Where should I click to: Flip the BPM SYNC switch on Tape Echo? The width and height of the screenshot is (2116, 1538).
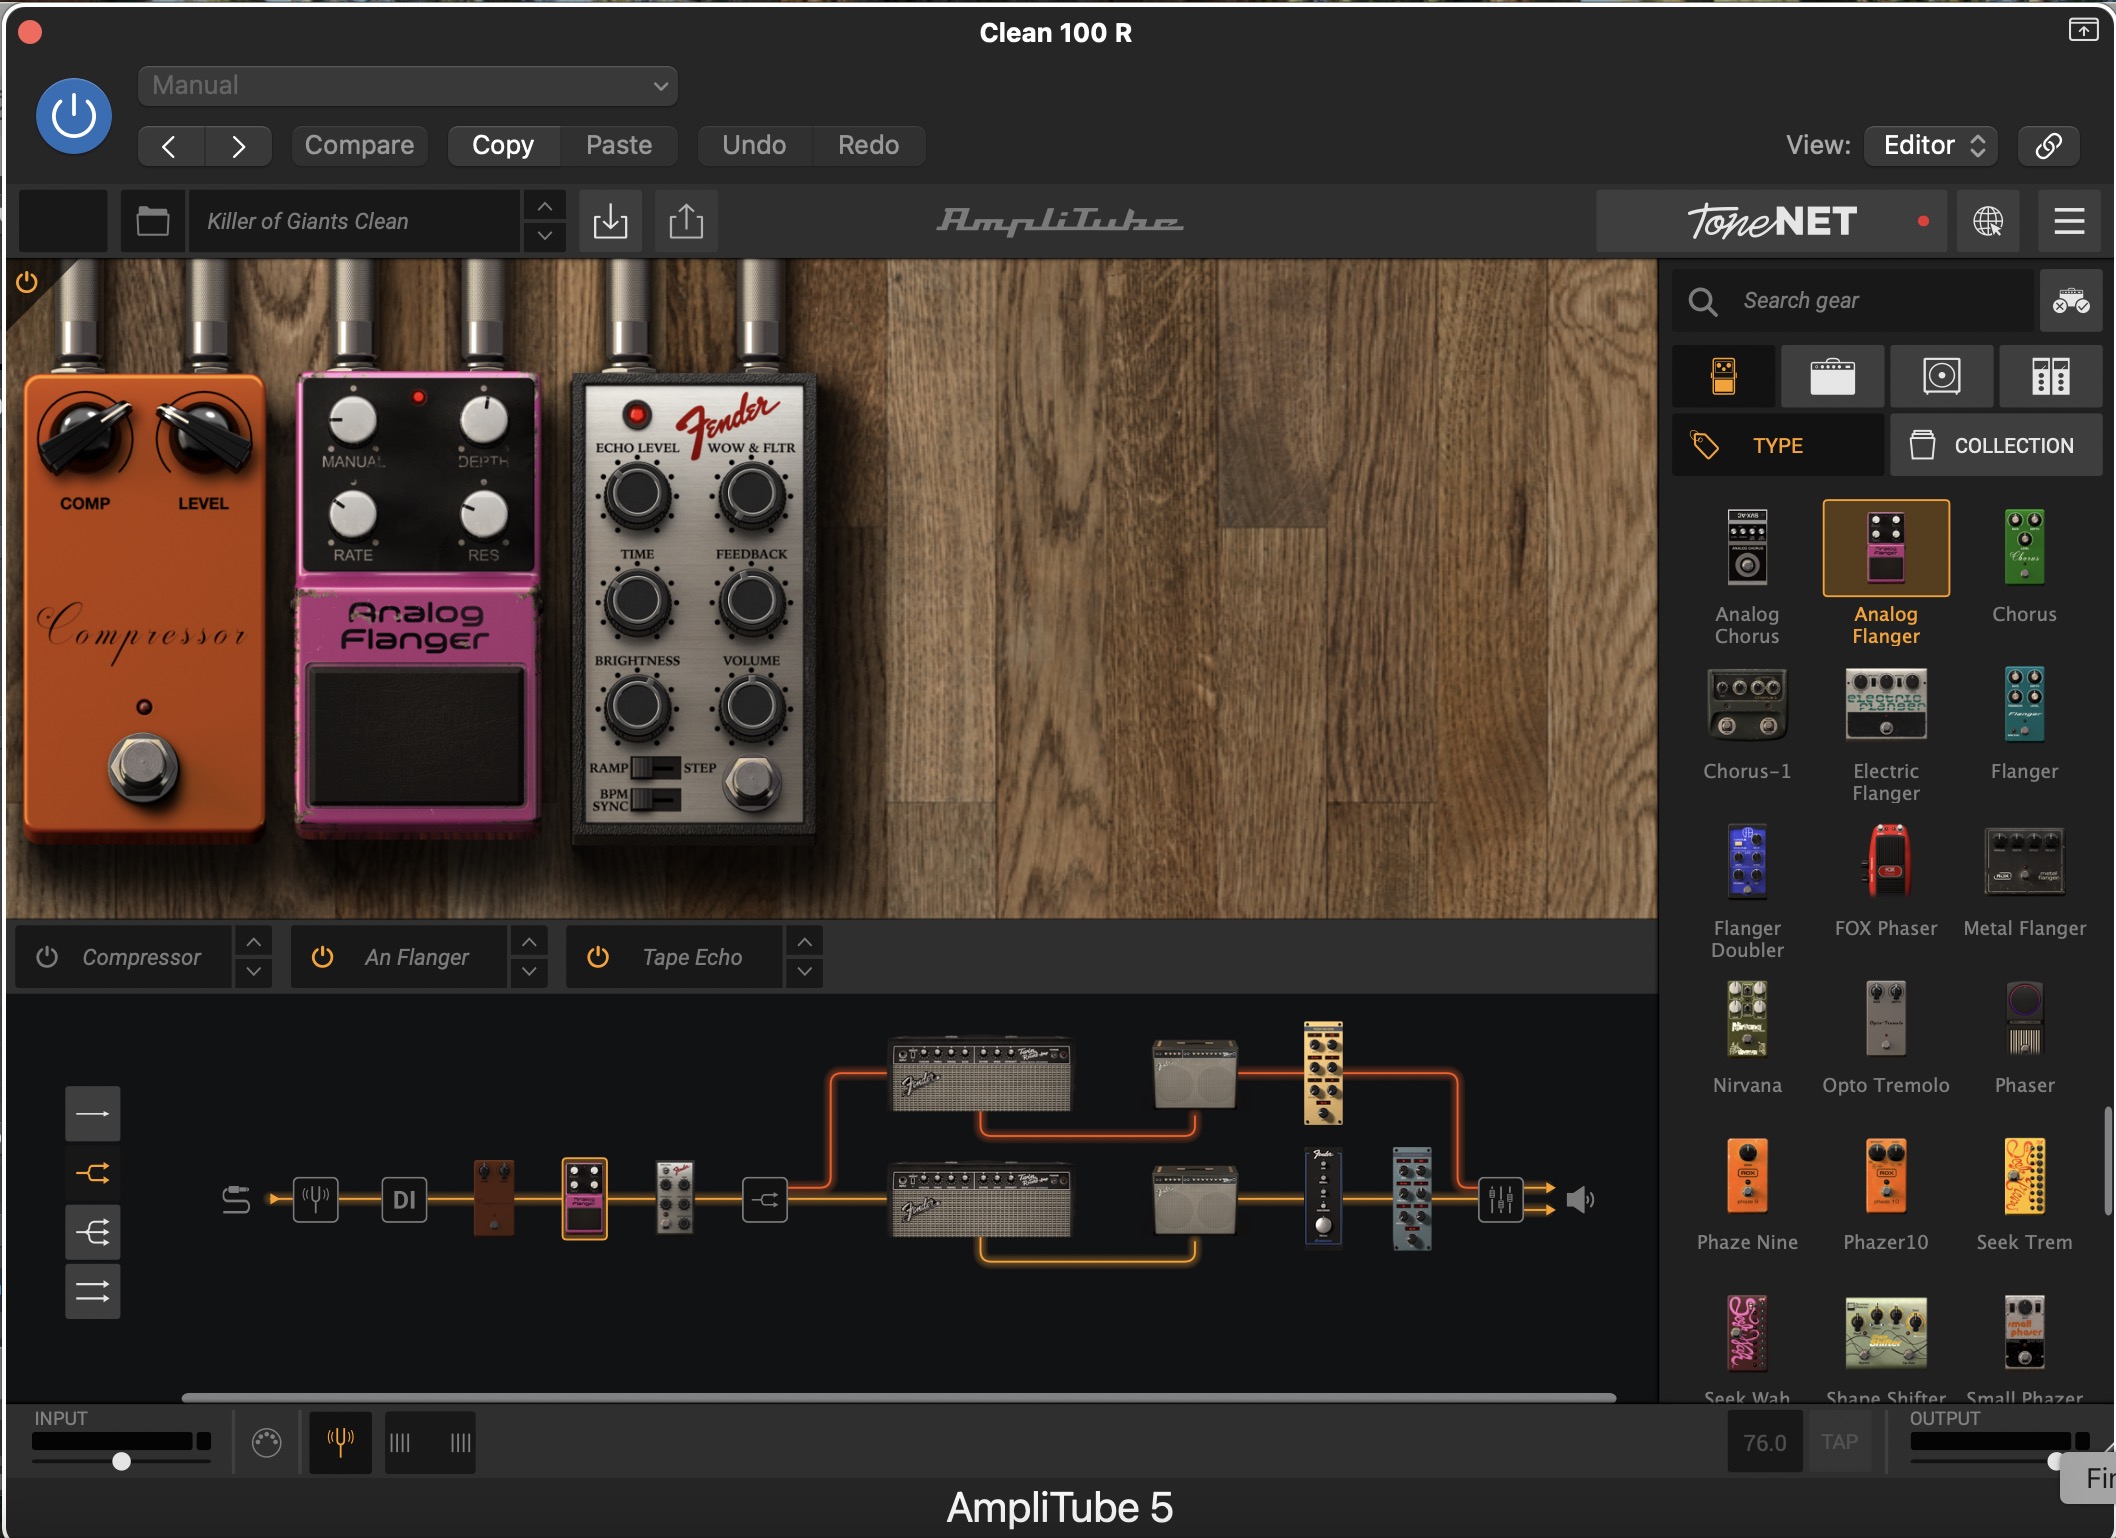point(656,800)
